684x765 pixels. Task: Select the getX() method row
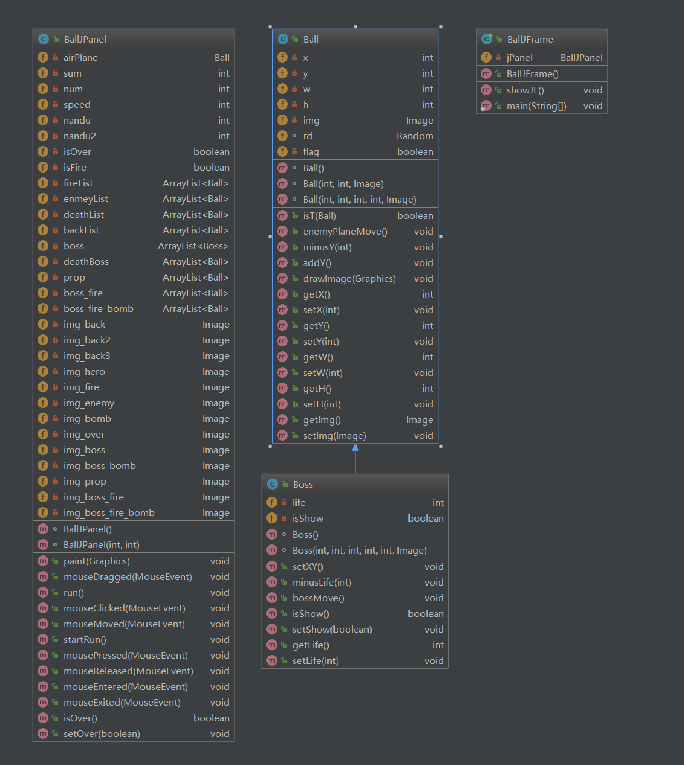pyautogui.click(x=355, y=294)
